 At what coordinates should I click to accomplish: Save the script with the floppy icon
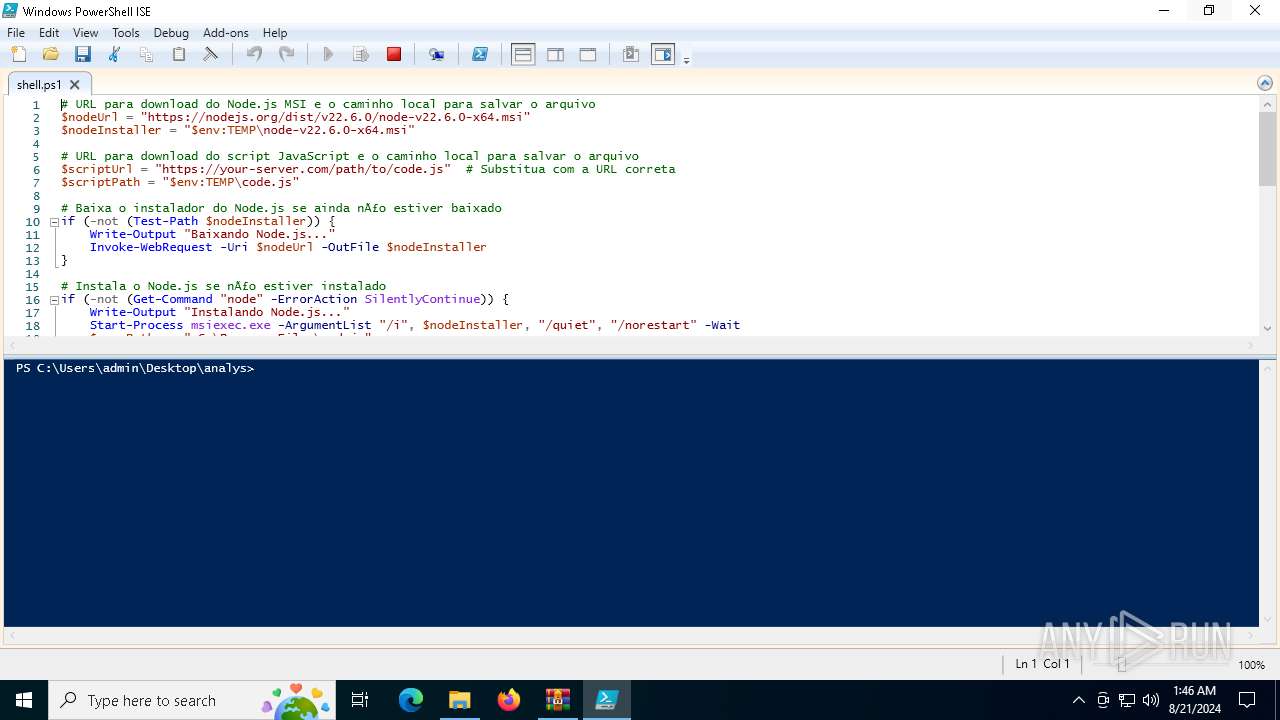tap(82, 54)
